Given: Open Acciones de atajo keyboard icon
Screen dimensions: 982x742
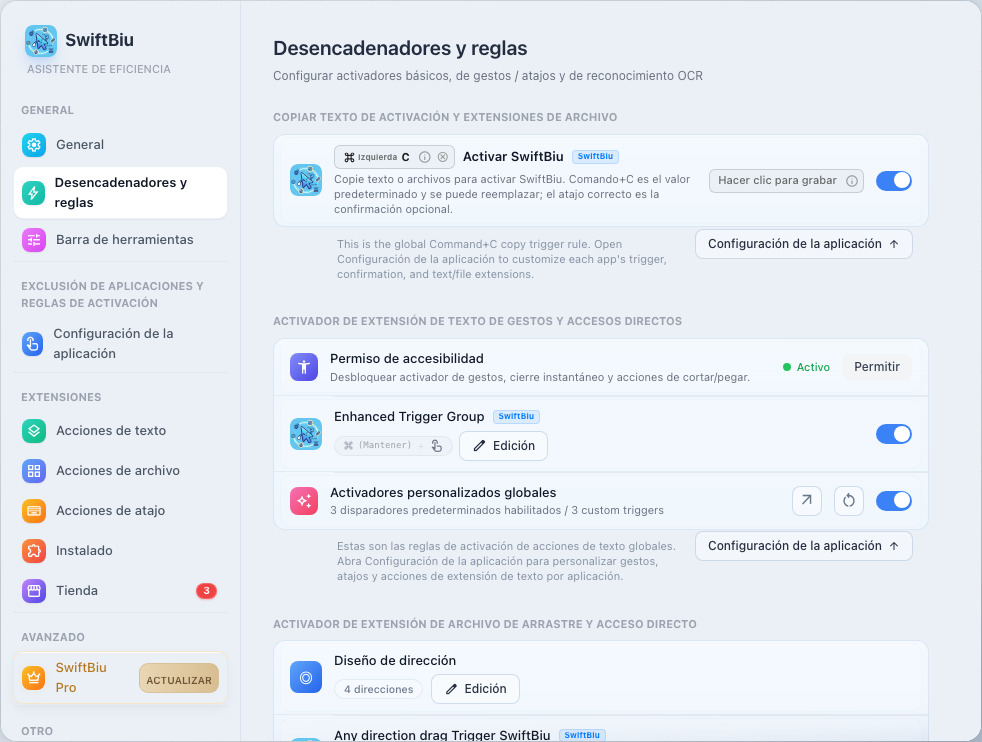Looking at the screenshot, I should tap(34, 511).
